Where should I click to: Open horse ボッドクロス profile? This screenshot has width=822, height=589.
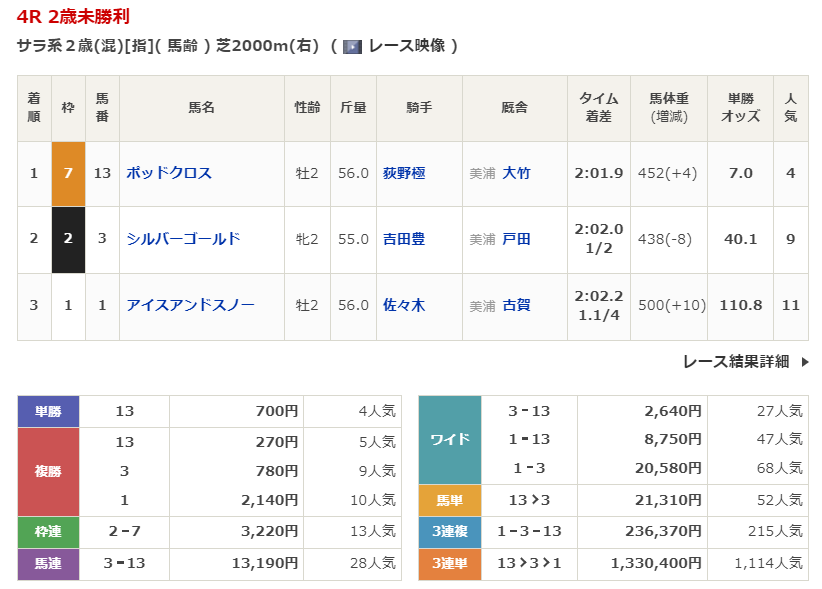(169, 173)
